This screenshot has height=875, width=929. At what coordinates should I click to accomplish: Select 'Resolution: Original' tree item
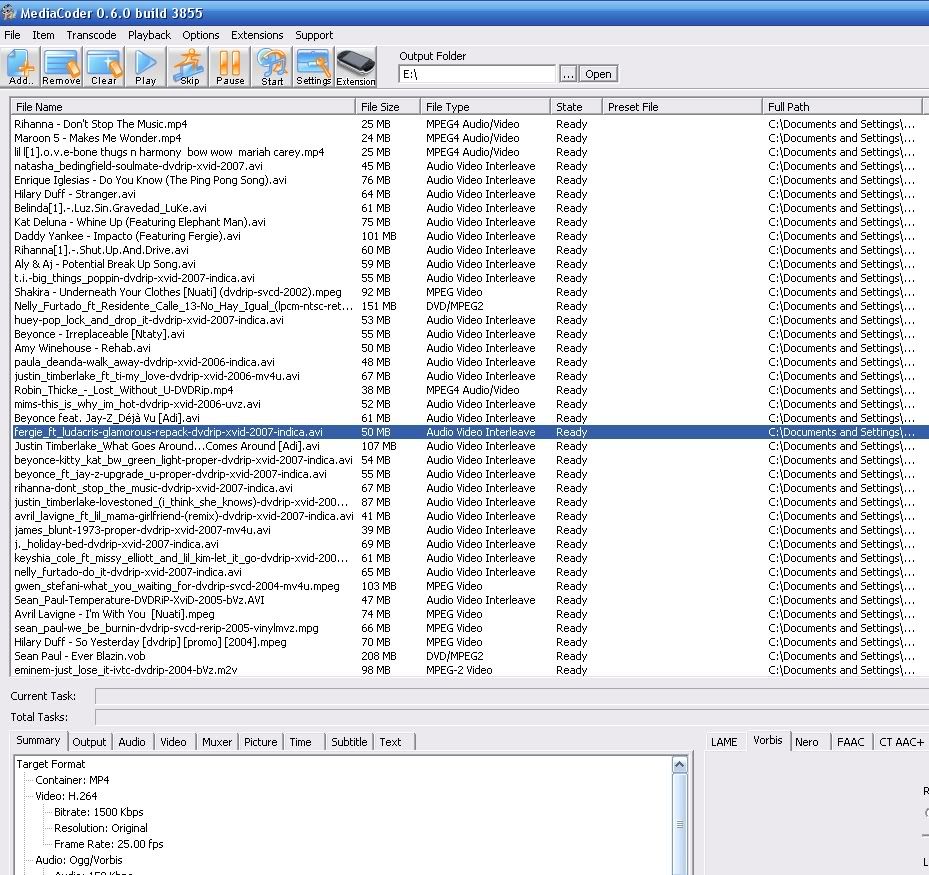click(x=101, y=828)
